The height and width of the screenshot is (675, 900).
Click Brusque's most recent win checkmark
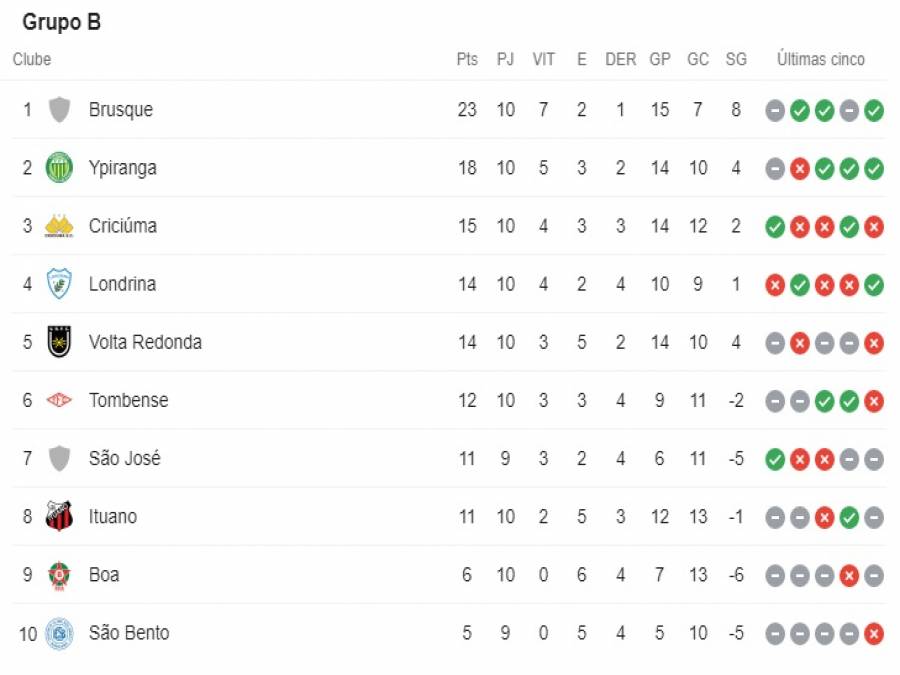874,111
